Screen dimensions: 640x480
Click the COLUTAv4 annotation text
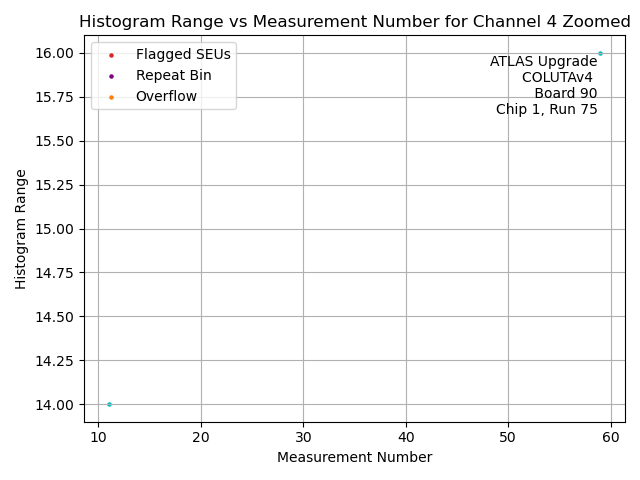pyautogui.click(x=558, y=78)
